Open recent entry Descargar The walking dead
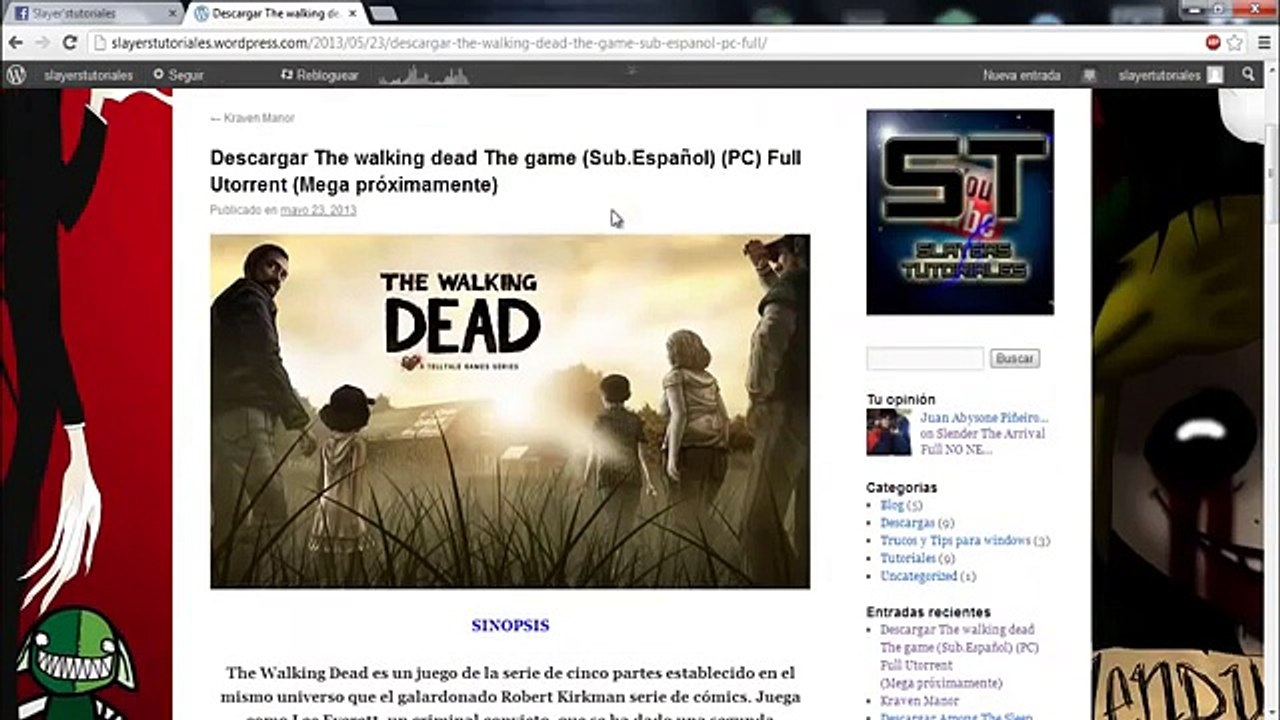 959,656
